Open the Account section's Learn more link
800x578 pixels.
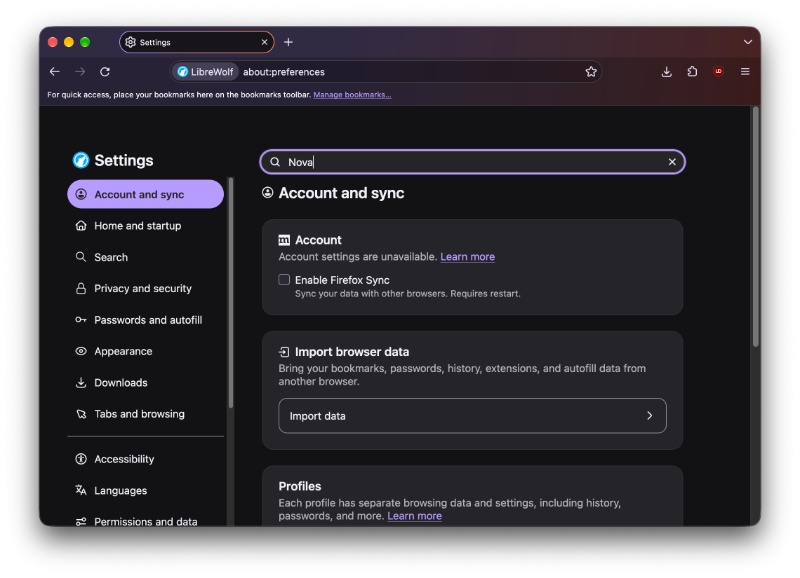[467, 257]
